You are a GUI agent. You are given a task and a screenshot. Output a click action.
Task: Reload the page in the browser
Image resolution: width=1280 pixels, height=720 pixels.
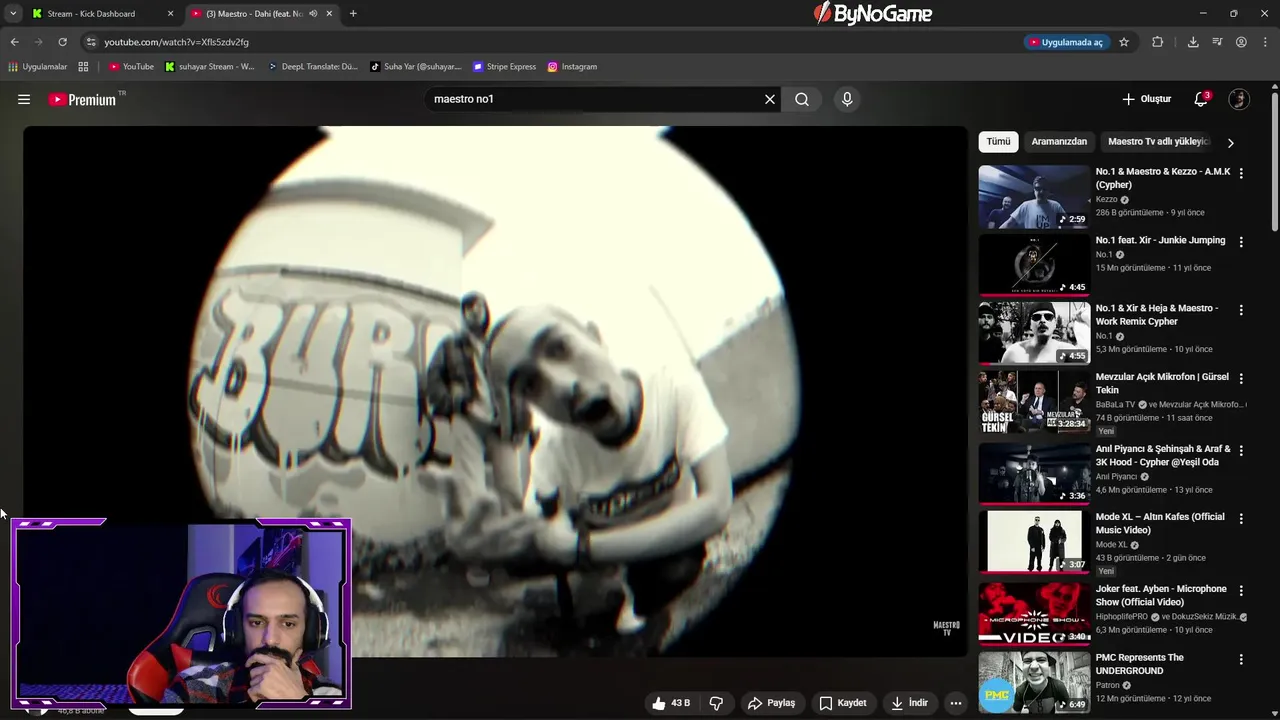click(x=62, y=42)
